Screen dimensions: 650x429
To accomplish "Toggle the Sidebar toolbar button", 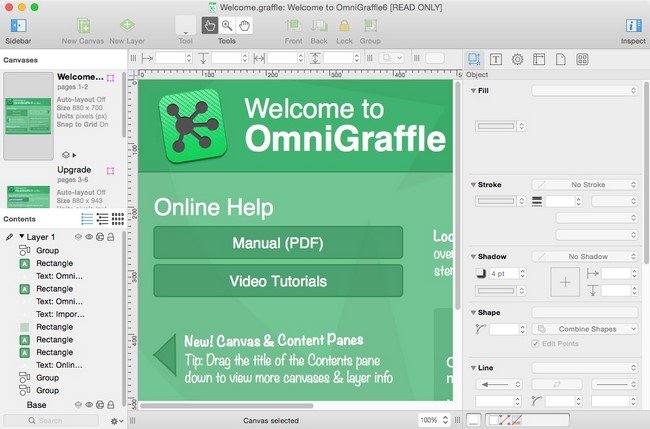I will pos(18,26).
